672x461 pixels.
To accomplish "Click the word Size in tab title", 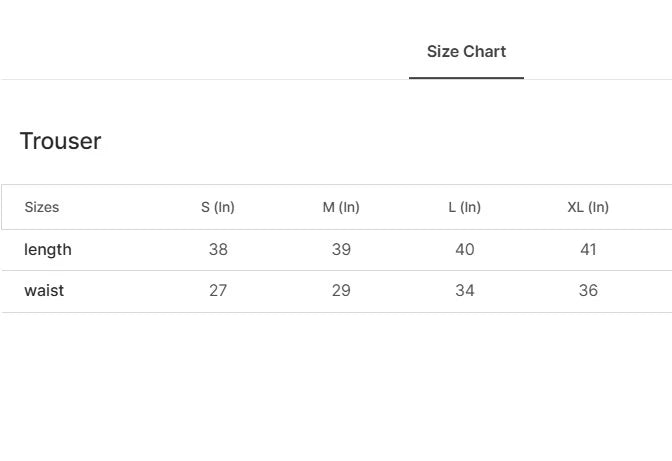I will point(443,52).
